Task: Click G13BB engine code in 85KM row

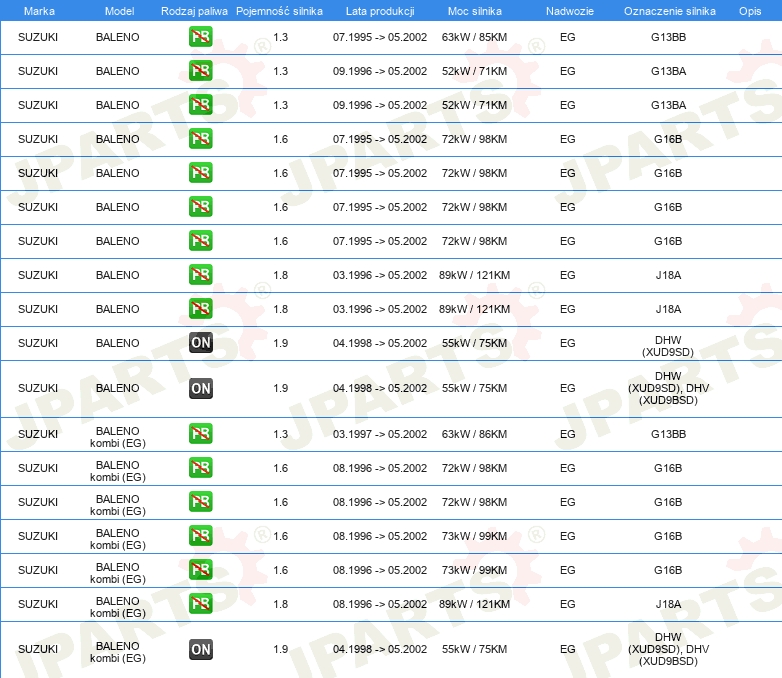Action: pyautogui.click(x=668, y=37)
